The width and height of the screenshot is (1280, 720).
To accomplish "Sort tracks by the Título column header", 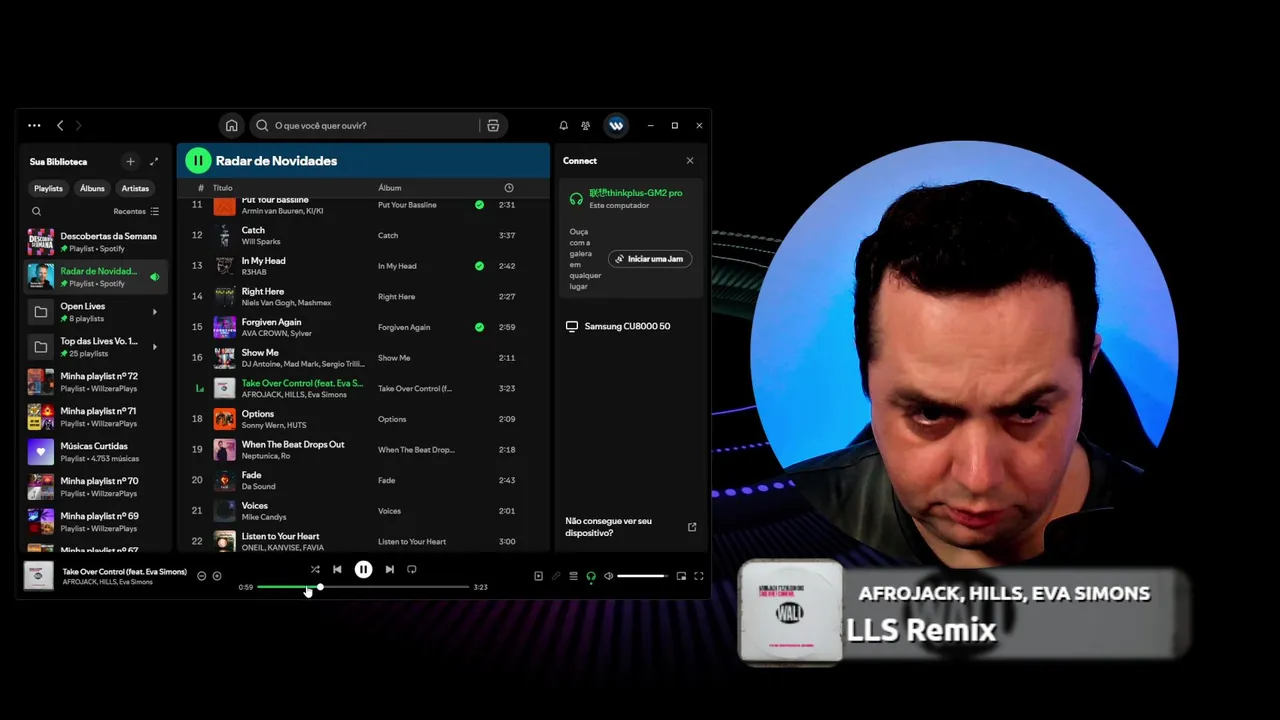I will (x=222, y=188).
